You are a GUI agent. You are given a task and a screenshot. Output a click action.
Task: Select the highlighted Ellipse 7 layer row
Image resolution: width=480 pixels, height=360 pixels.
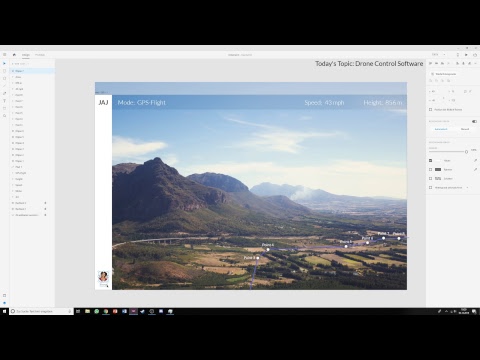click(x=32, y=71)
